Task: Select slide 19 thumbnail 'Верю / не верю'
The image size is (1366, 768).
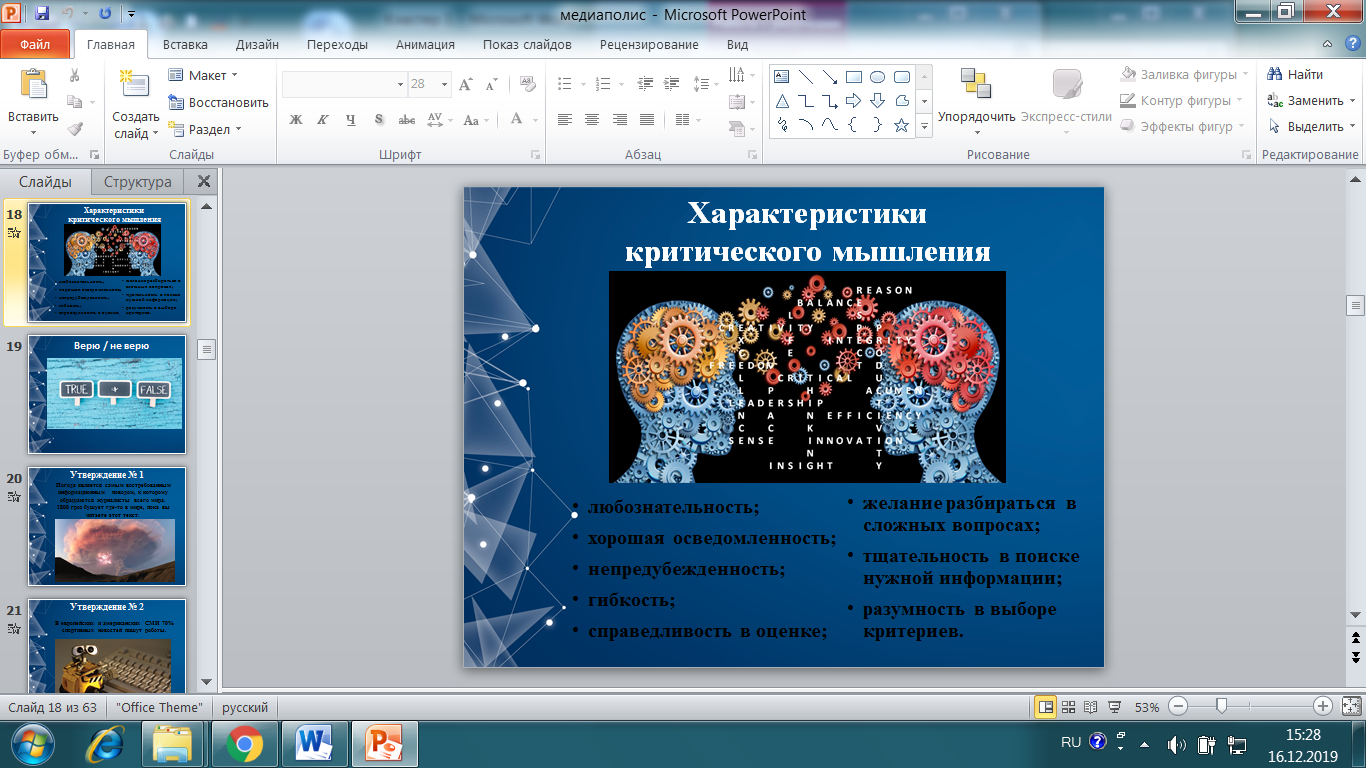Action: point(105,394)
